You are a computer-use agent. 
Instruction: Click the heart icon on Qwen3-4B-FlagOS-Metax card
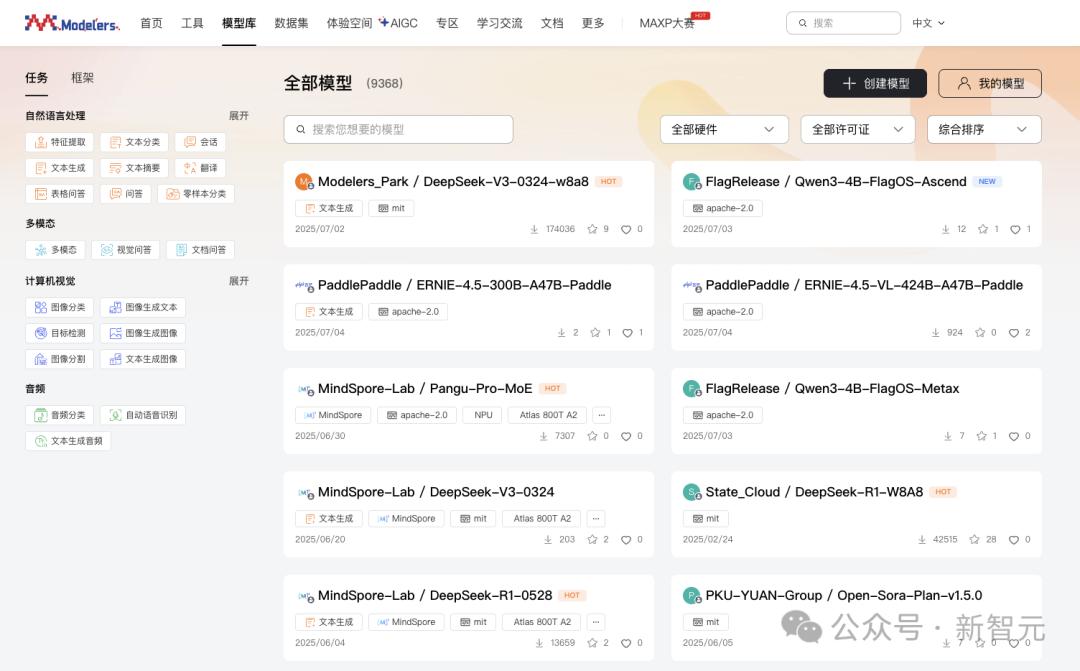pyautogui.click(x=1014, y=436)
